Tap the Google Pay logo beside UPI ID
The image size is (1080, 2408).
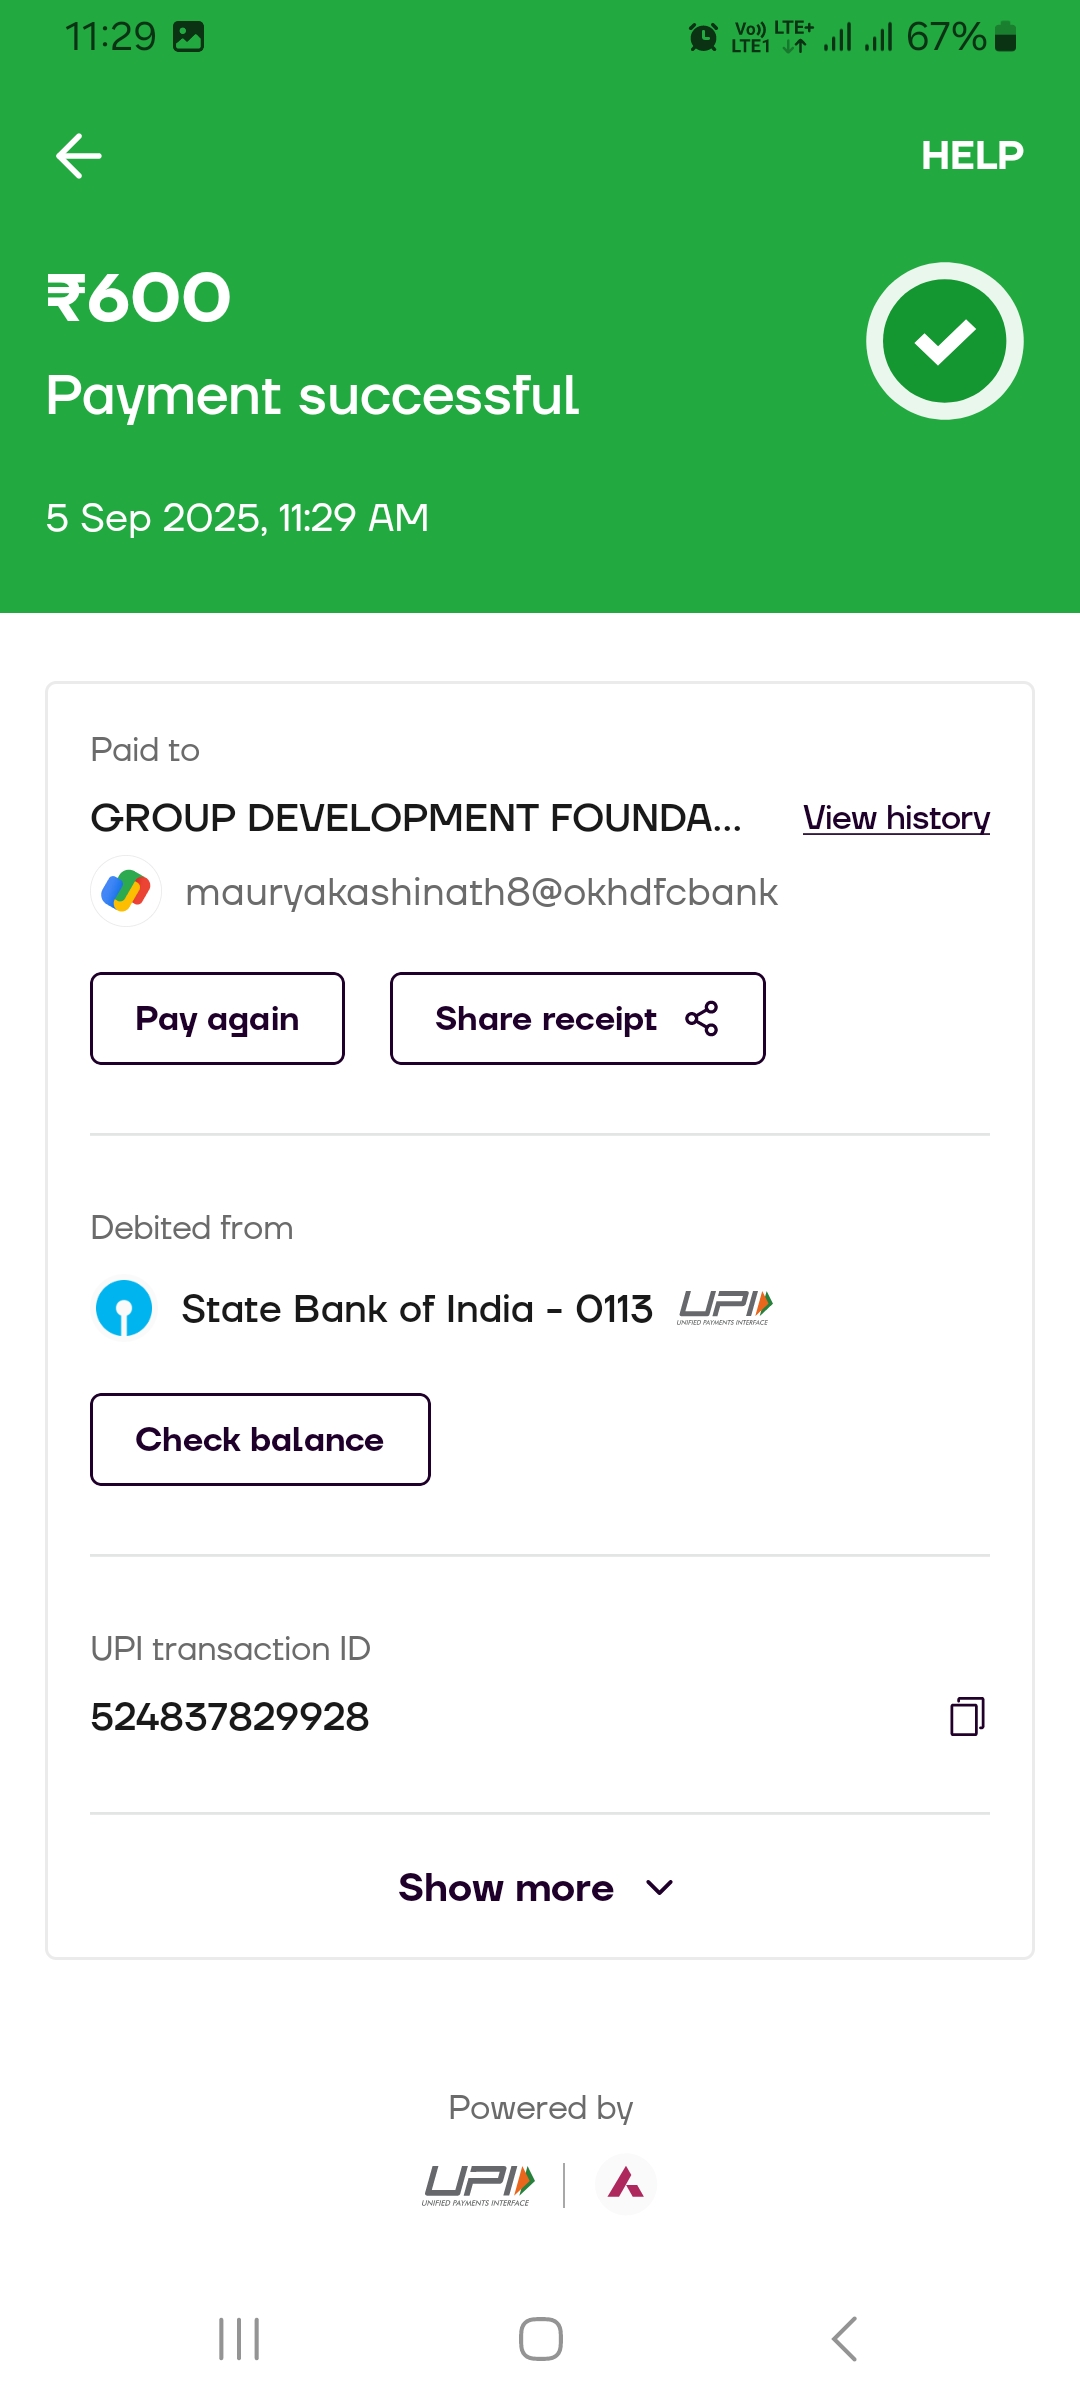point(126,891)
